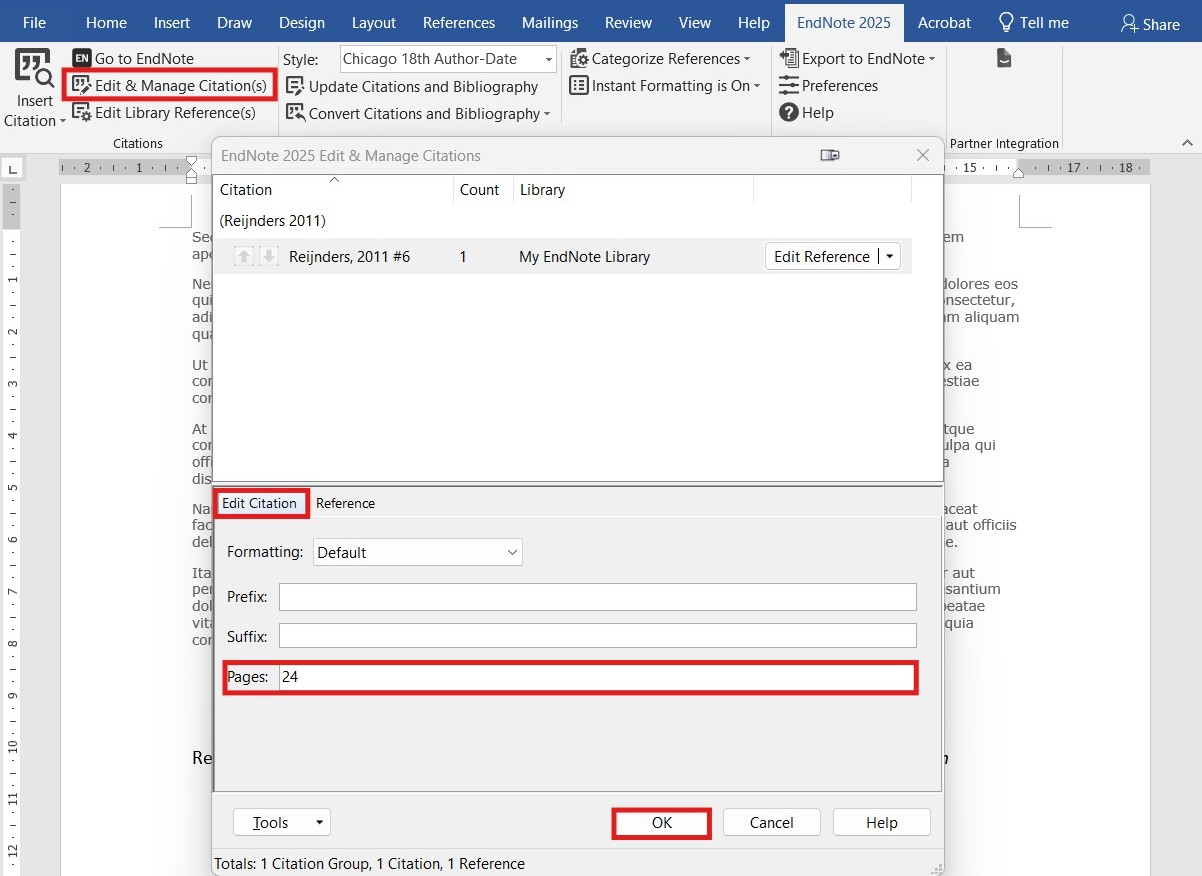Switch to the Acrobat tab

(x=944, y=22)
